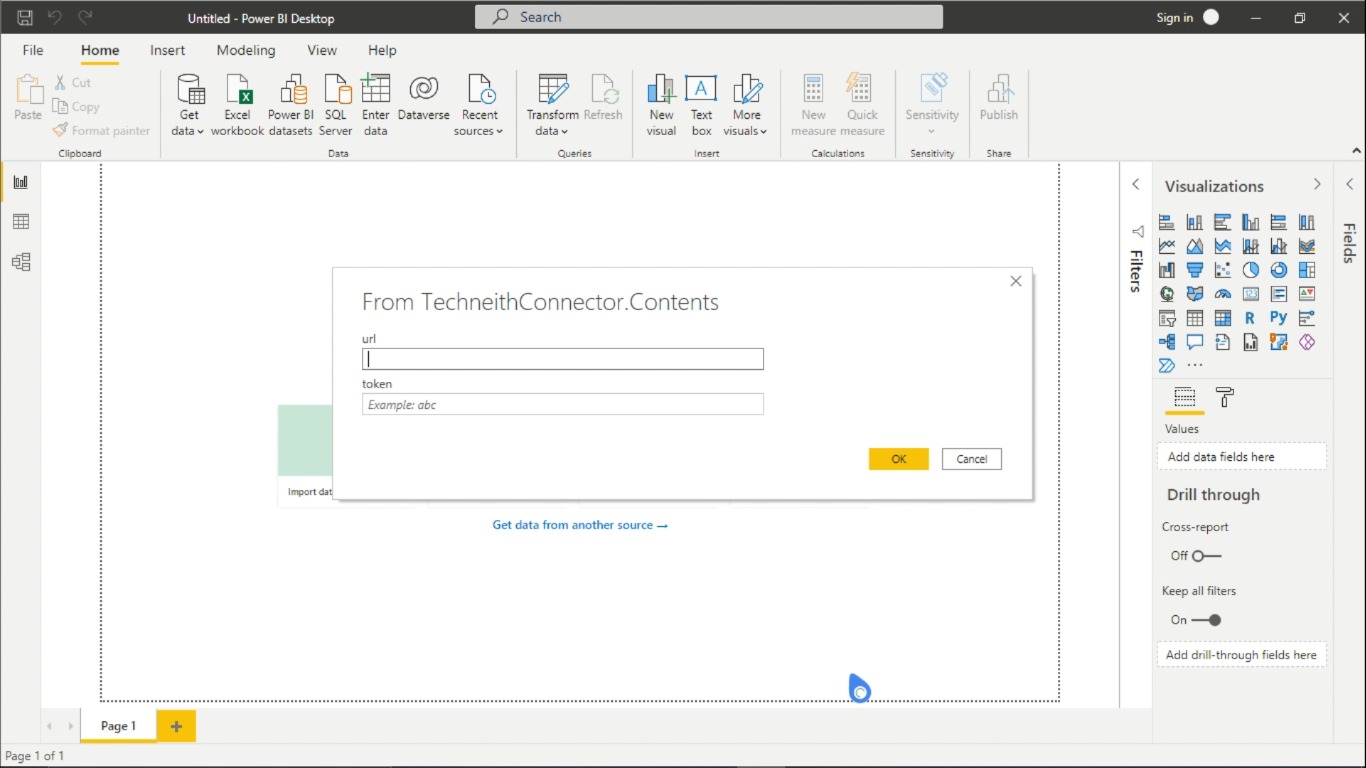Click the token input field
The width and height of the screenshot is (1366, 768).
tap(563, 404)
